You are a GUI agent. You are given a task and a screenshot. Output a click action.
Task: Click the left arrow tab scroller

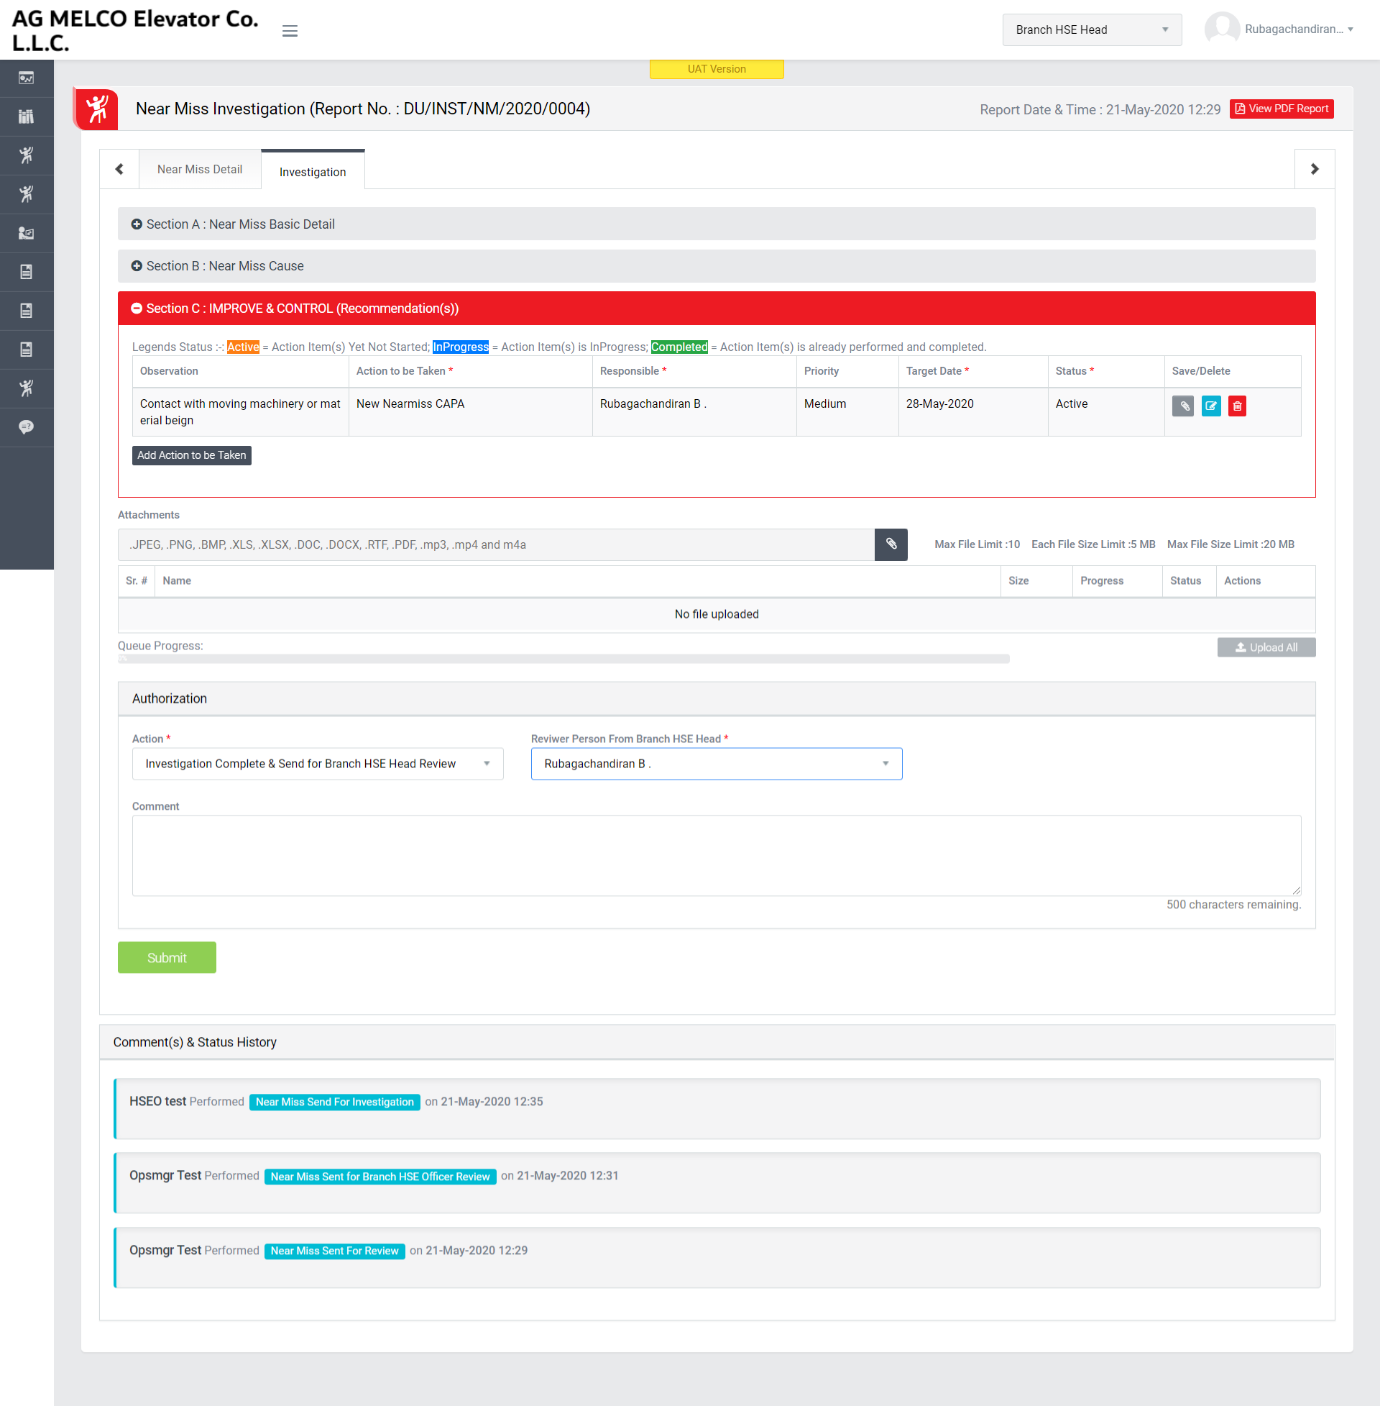[119, 169]
